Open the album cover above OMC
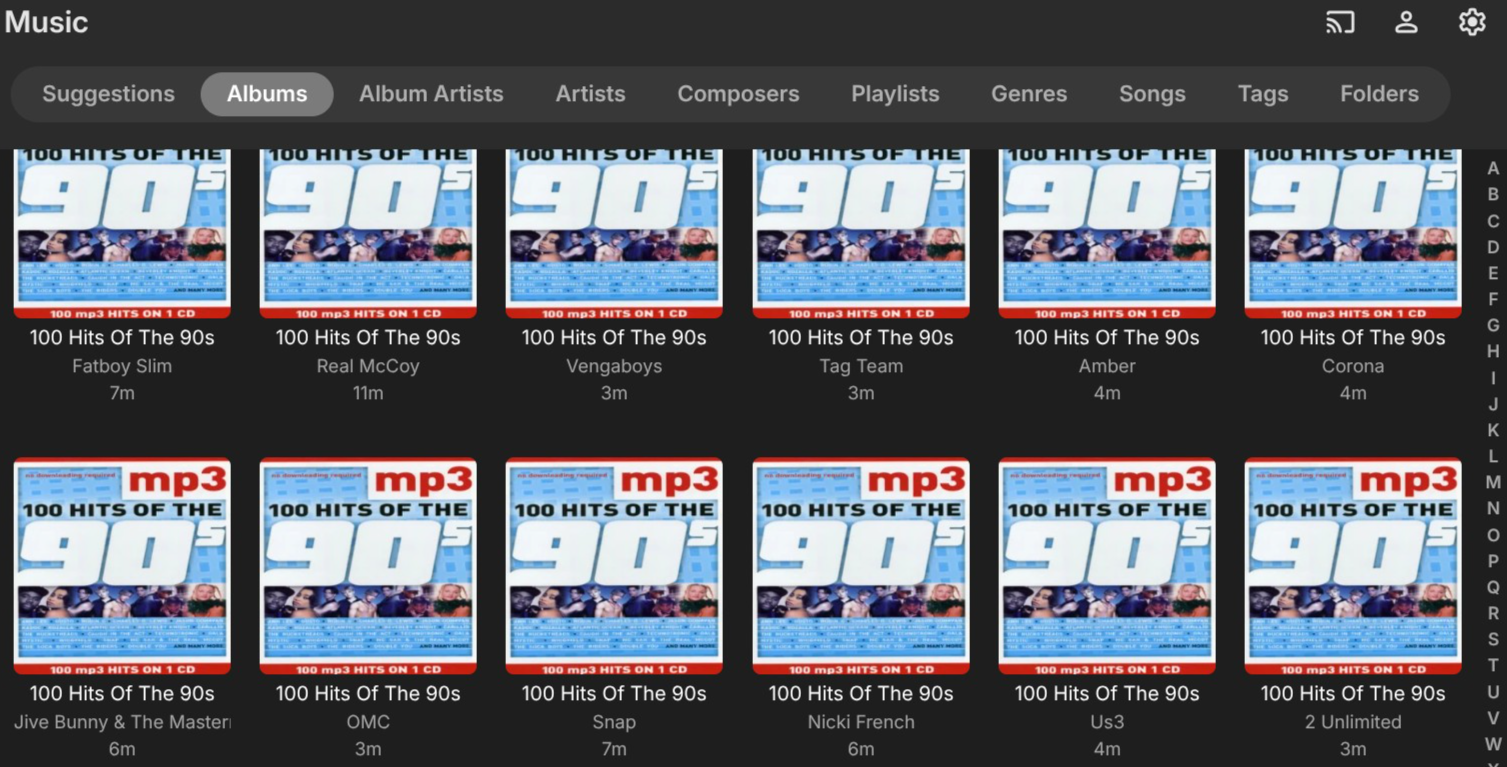Viewport: 1507px width, 767px height. (x=368, y=566)
